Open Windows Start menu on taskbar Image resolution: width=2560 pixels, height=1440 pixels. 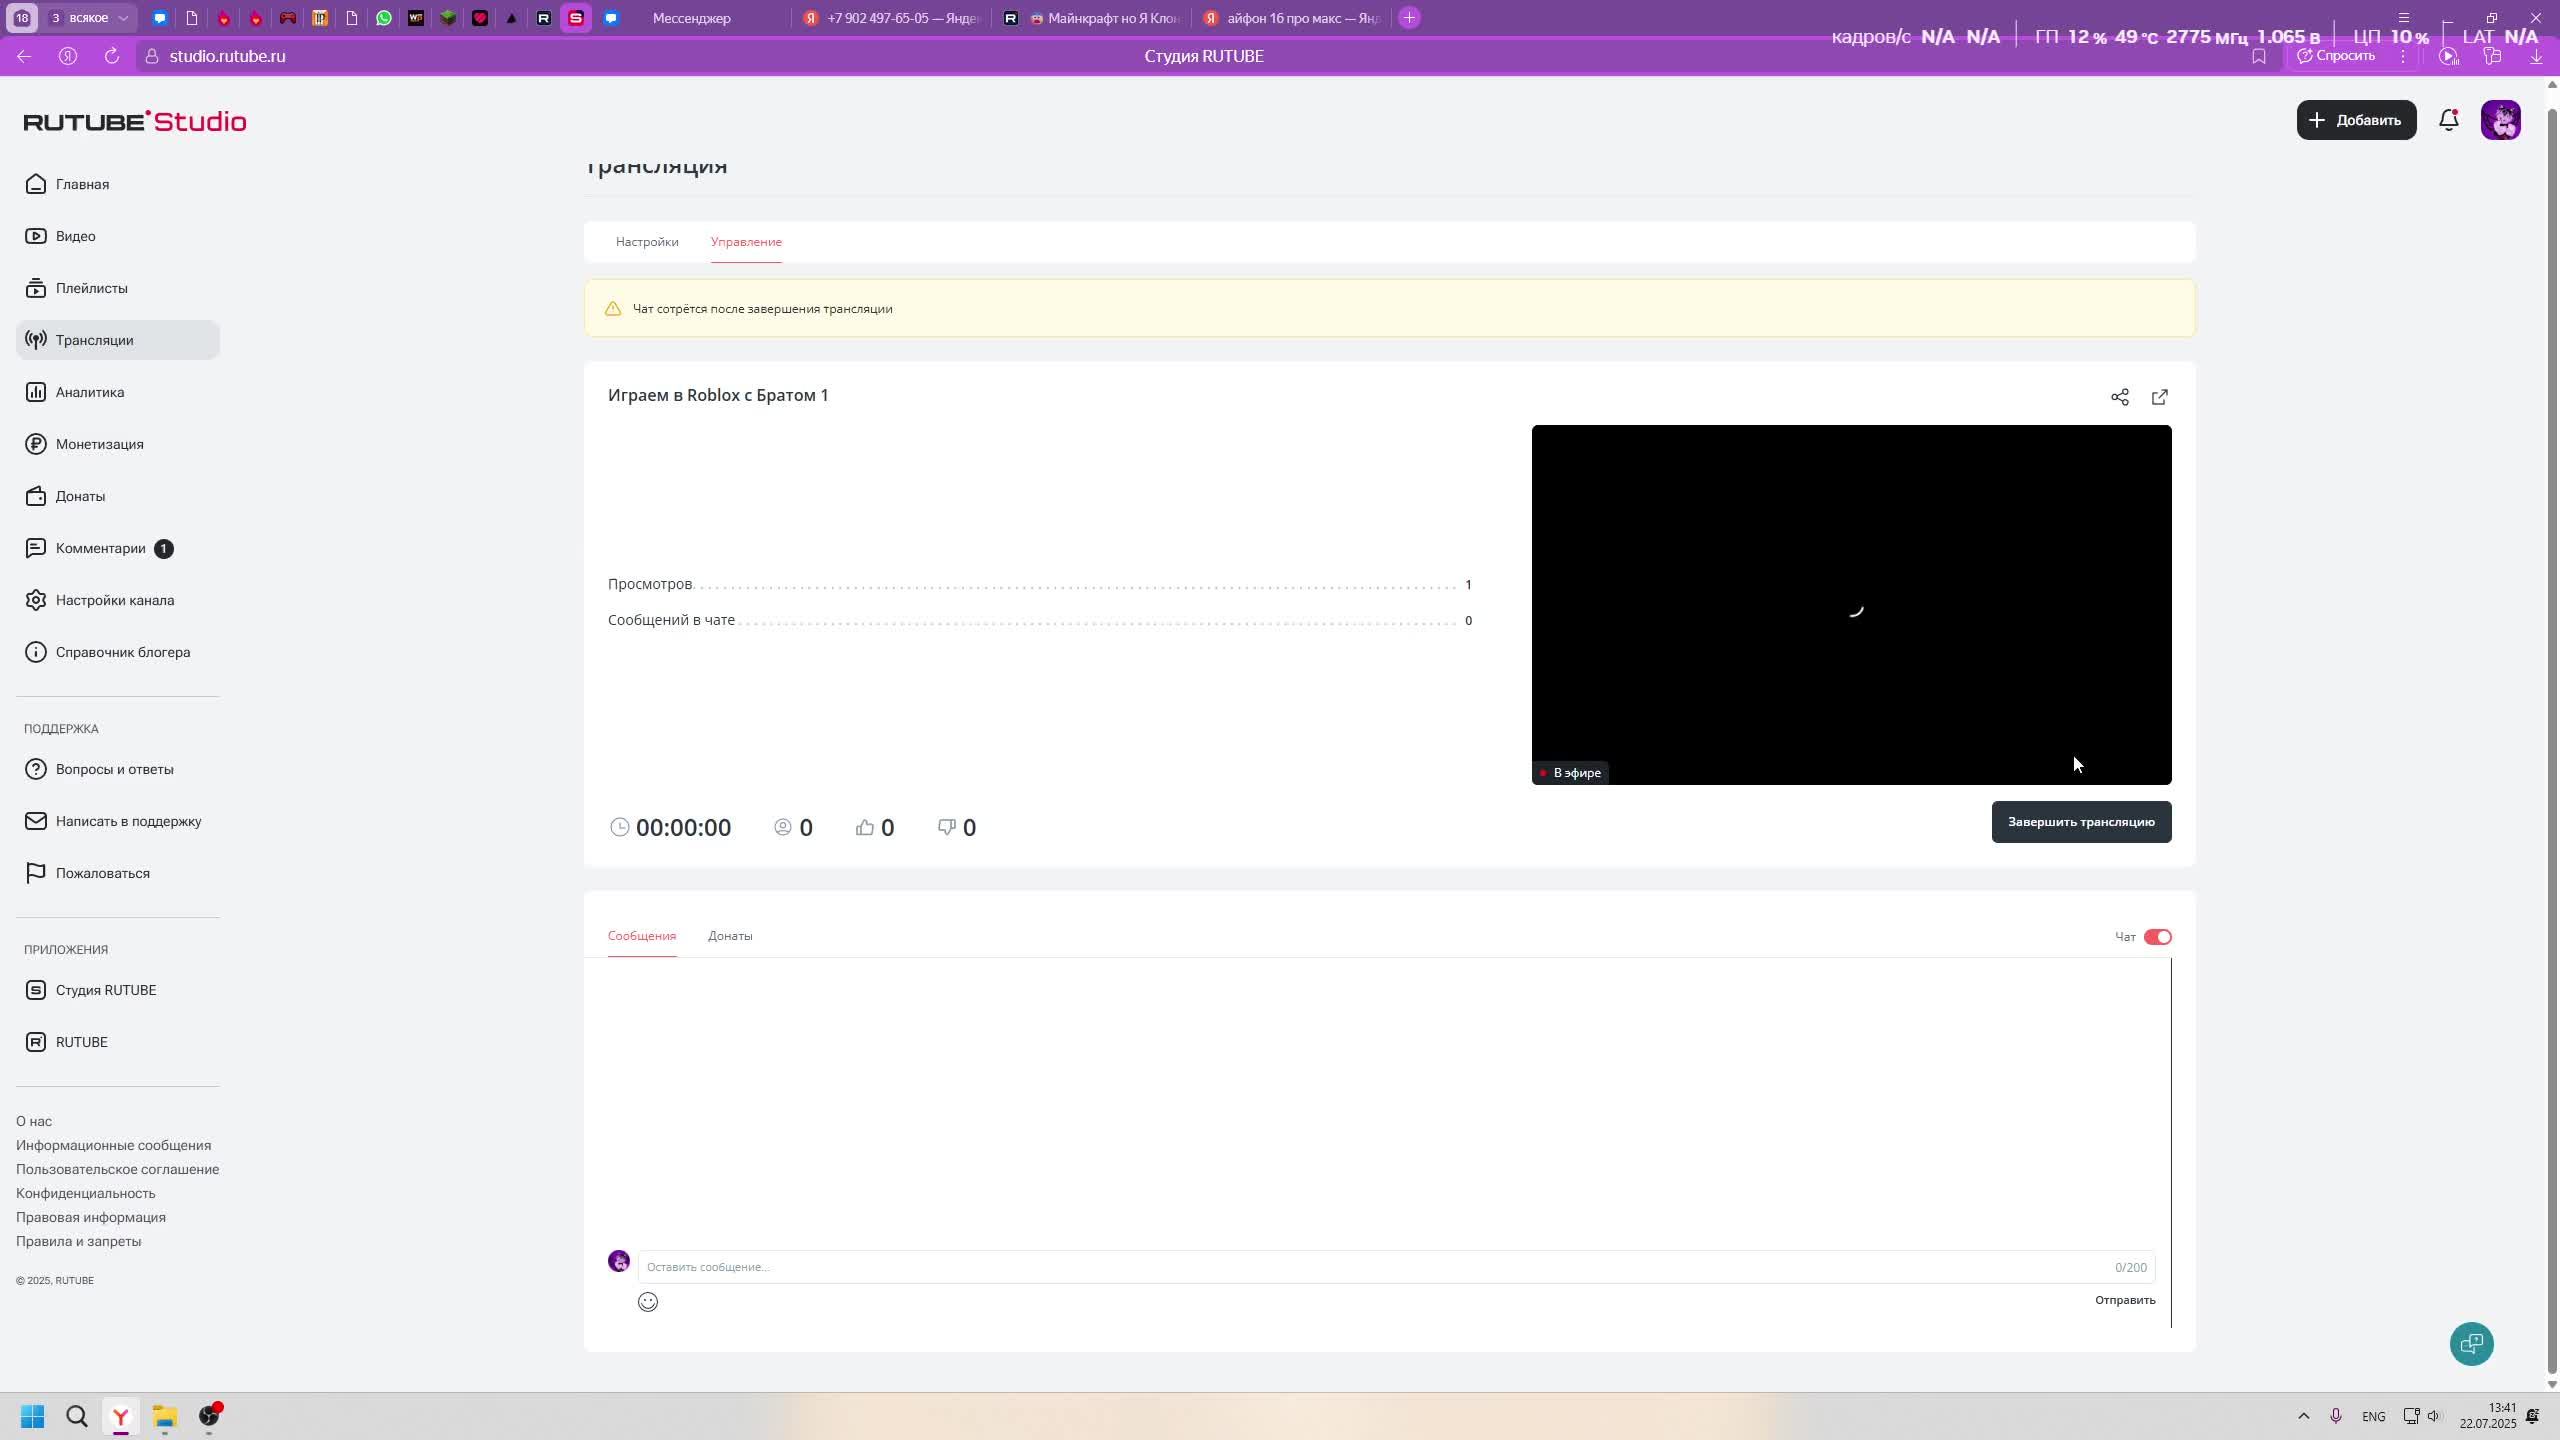pos(32,1416)
